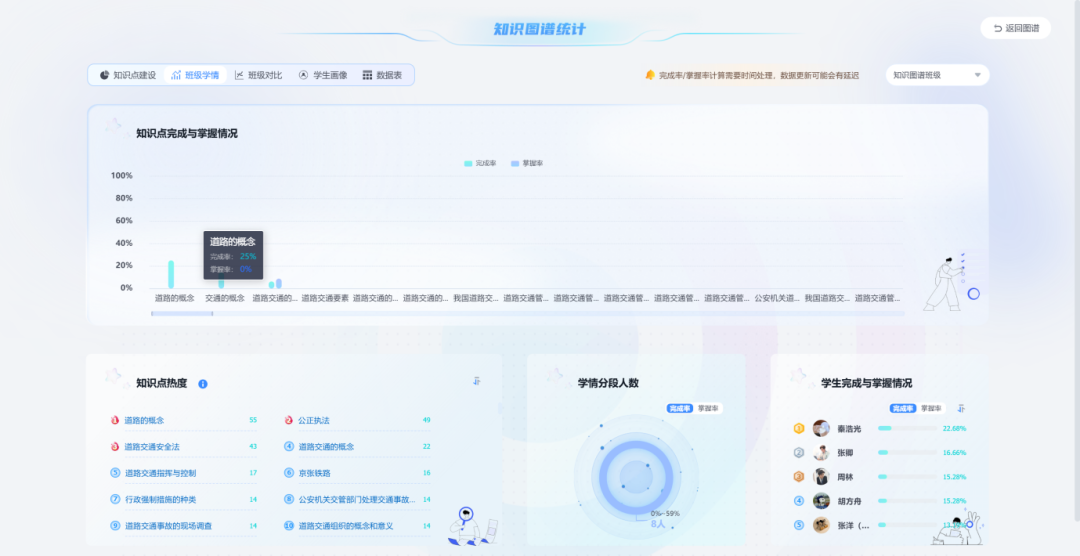
Task: Select the 班级学情 tab
Action: click(x=196, y=75)
